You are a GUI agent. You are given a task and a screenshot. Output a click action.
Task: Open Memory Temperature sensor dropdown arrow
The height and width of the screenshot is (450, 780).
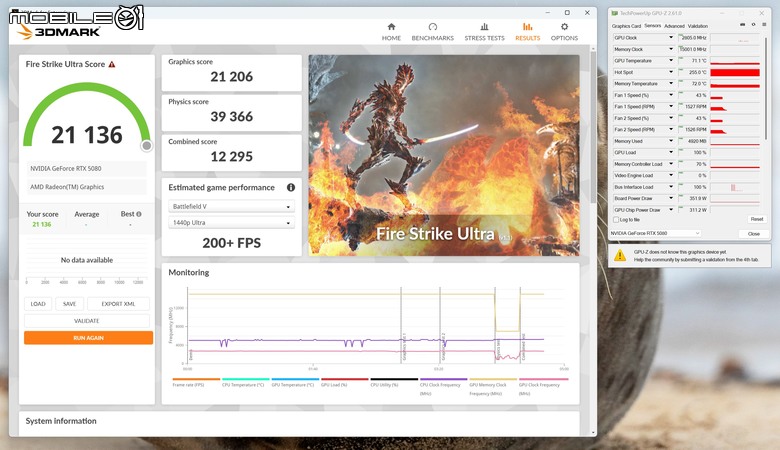671,84
